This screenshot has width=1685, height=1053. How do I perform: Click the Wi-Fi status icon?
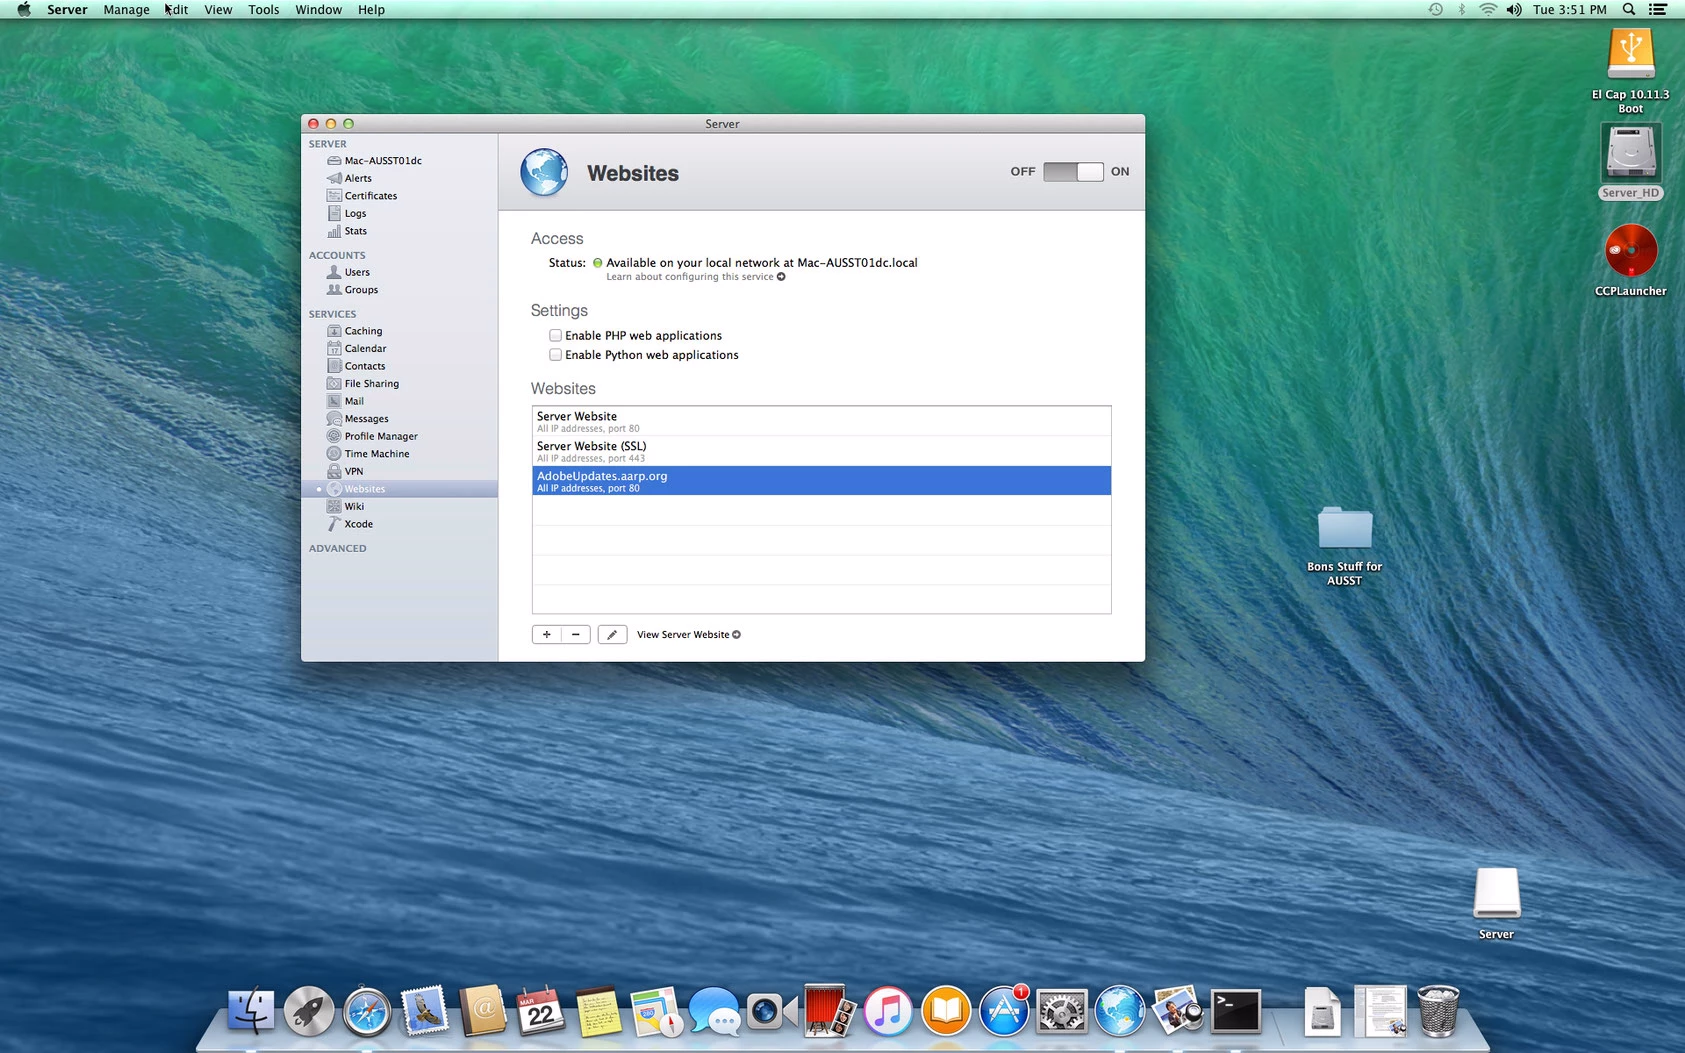1488,9
